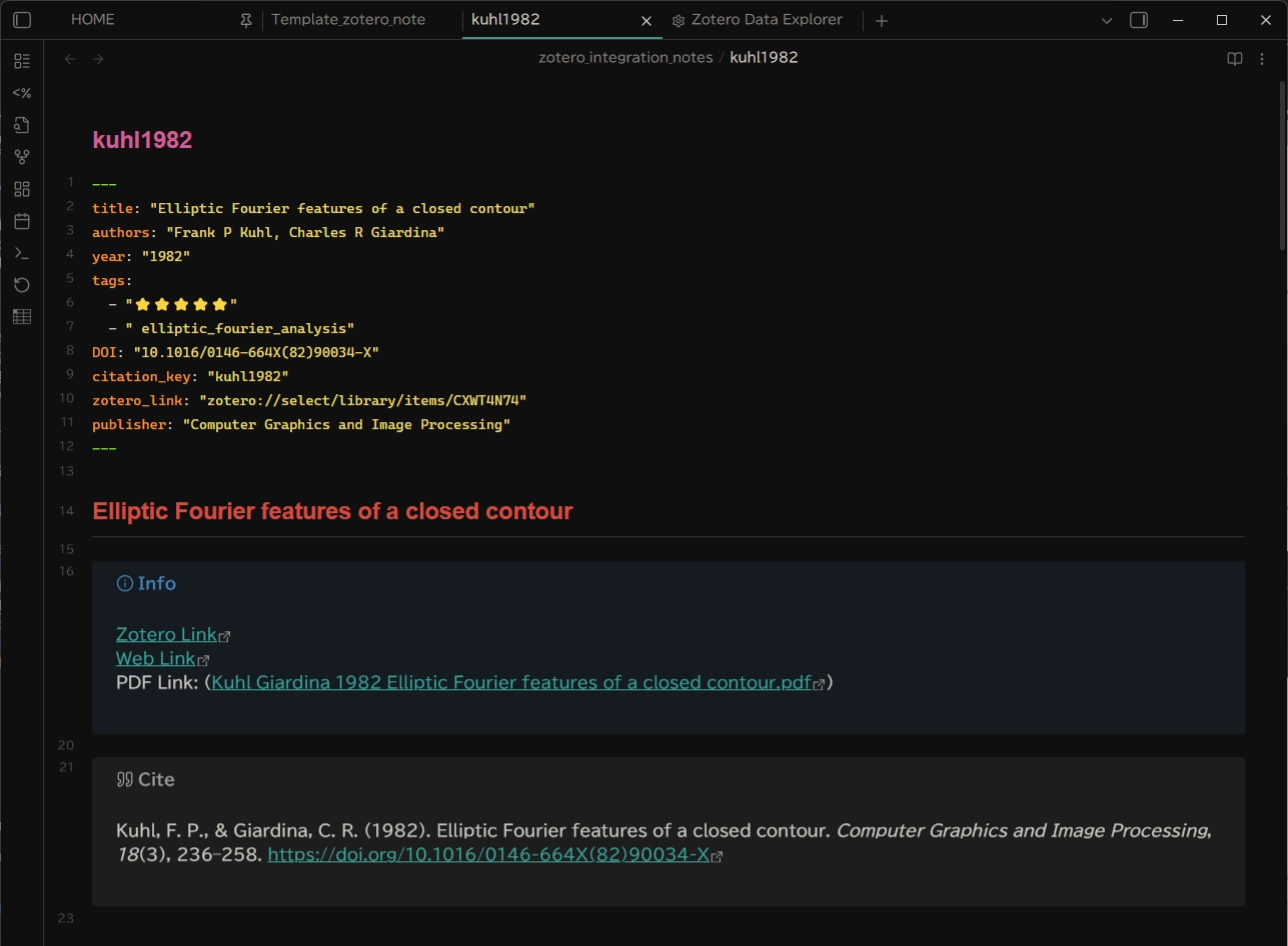Open the DOI link in the Cite callout

(x=489, y=855)
